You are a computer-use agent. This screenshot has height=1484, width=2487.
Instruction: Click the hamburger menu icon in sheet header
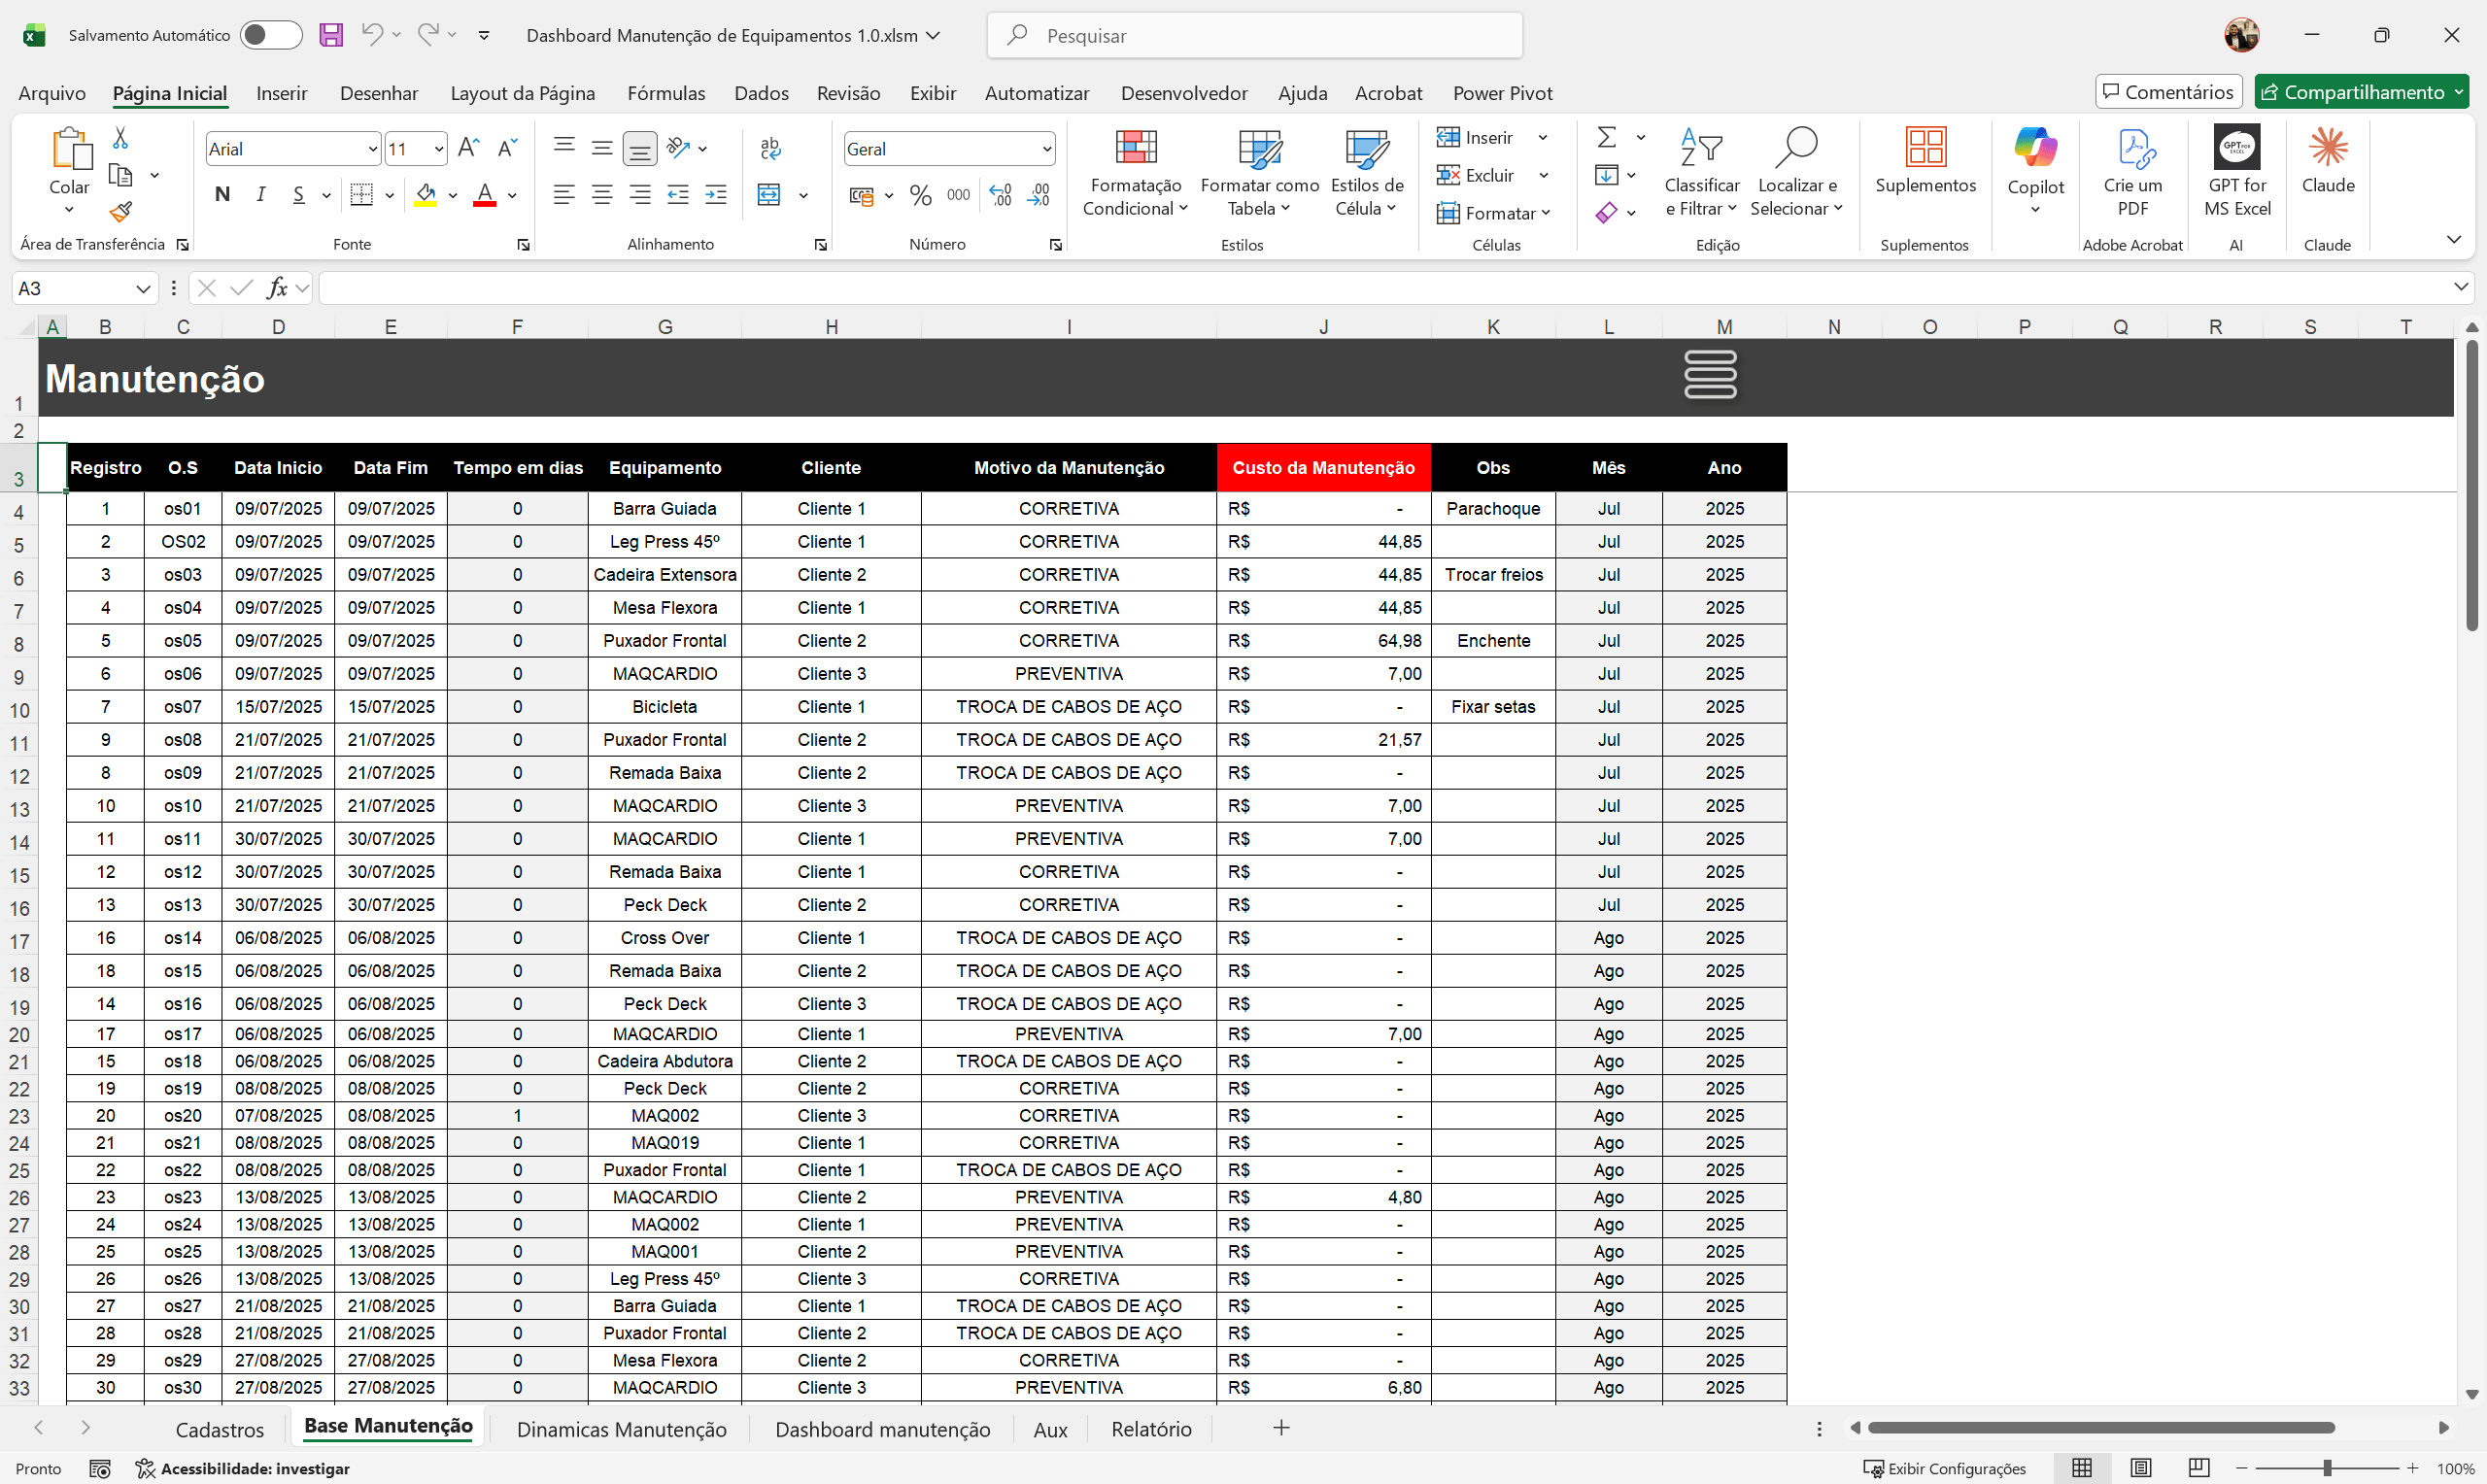click(x=1710, y=375)
